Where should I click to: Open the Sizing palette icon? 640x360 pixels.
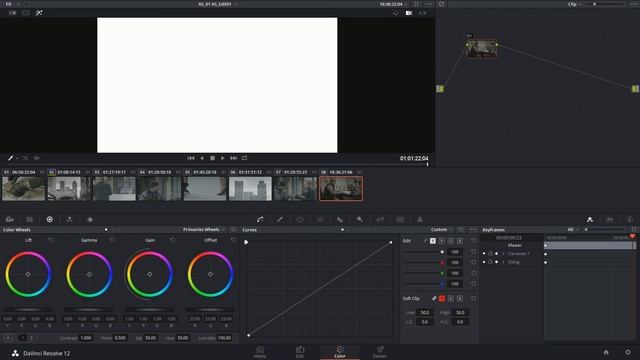(x=380, y=220)
